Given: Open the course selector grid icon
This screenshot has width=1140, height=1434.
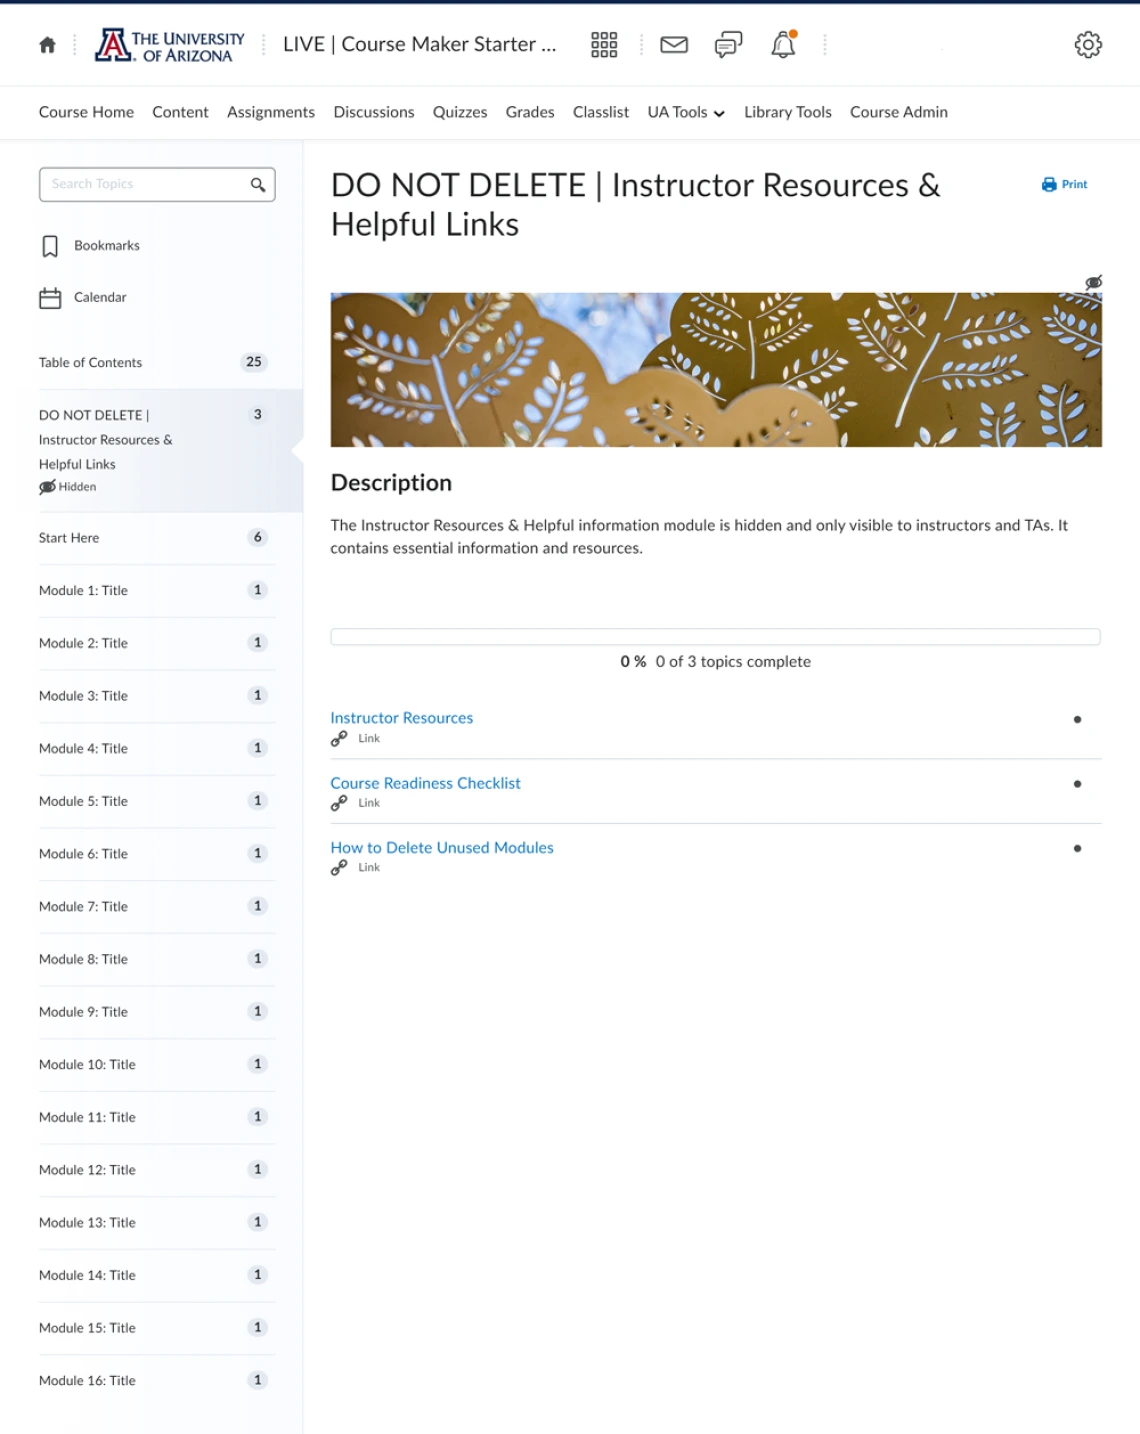Looking at the screenshot, I should [x=604, y=45].
